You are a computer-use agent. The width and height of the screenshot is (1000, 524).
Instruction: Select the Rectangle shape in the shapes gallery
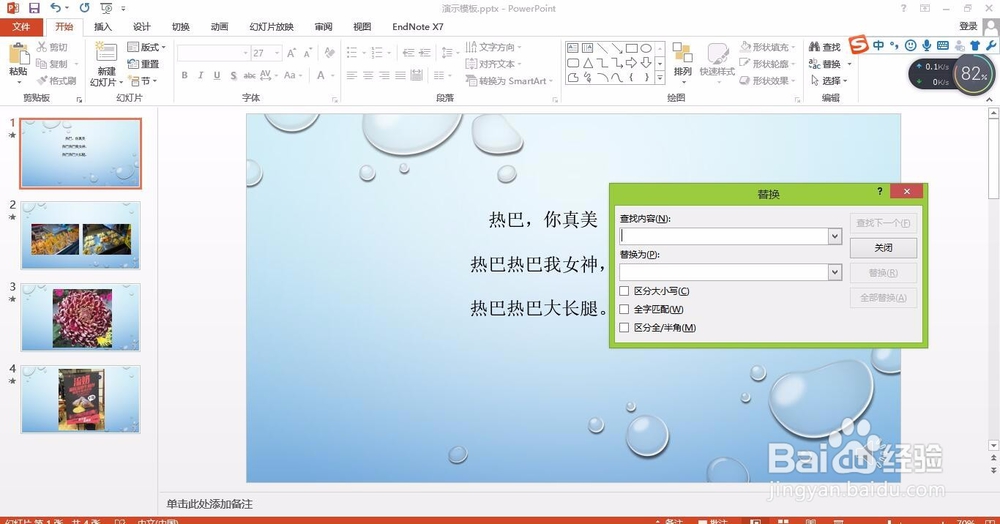click(x=631, y=48)
